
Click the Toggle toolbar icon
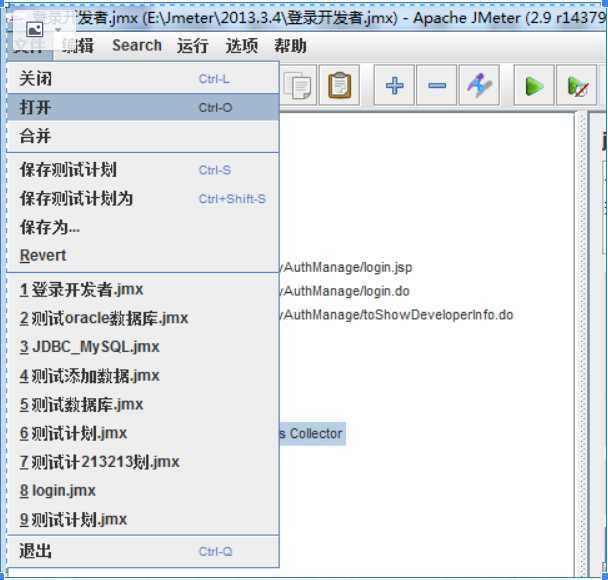pyautogui.click(x=479, y=85)
